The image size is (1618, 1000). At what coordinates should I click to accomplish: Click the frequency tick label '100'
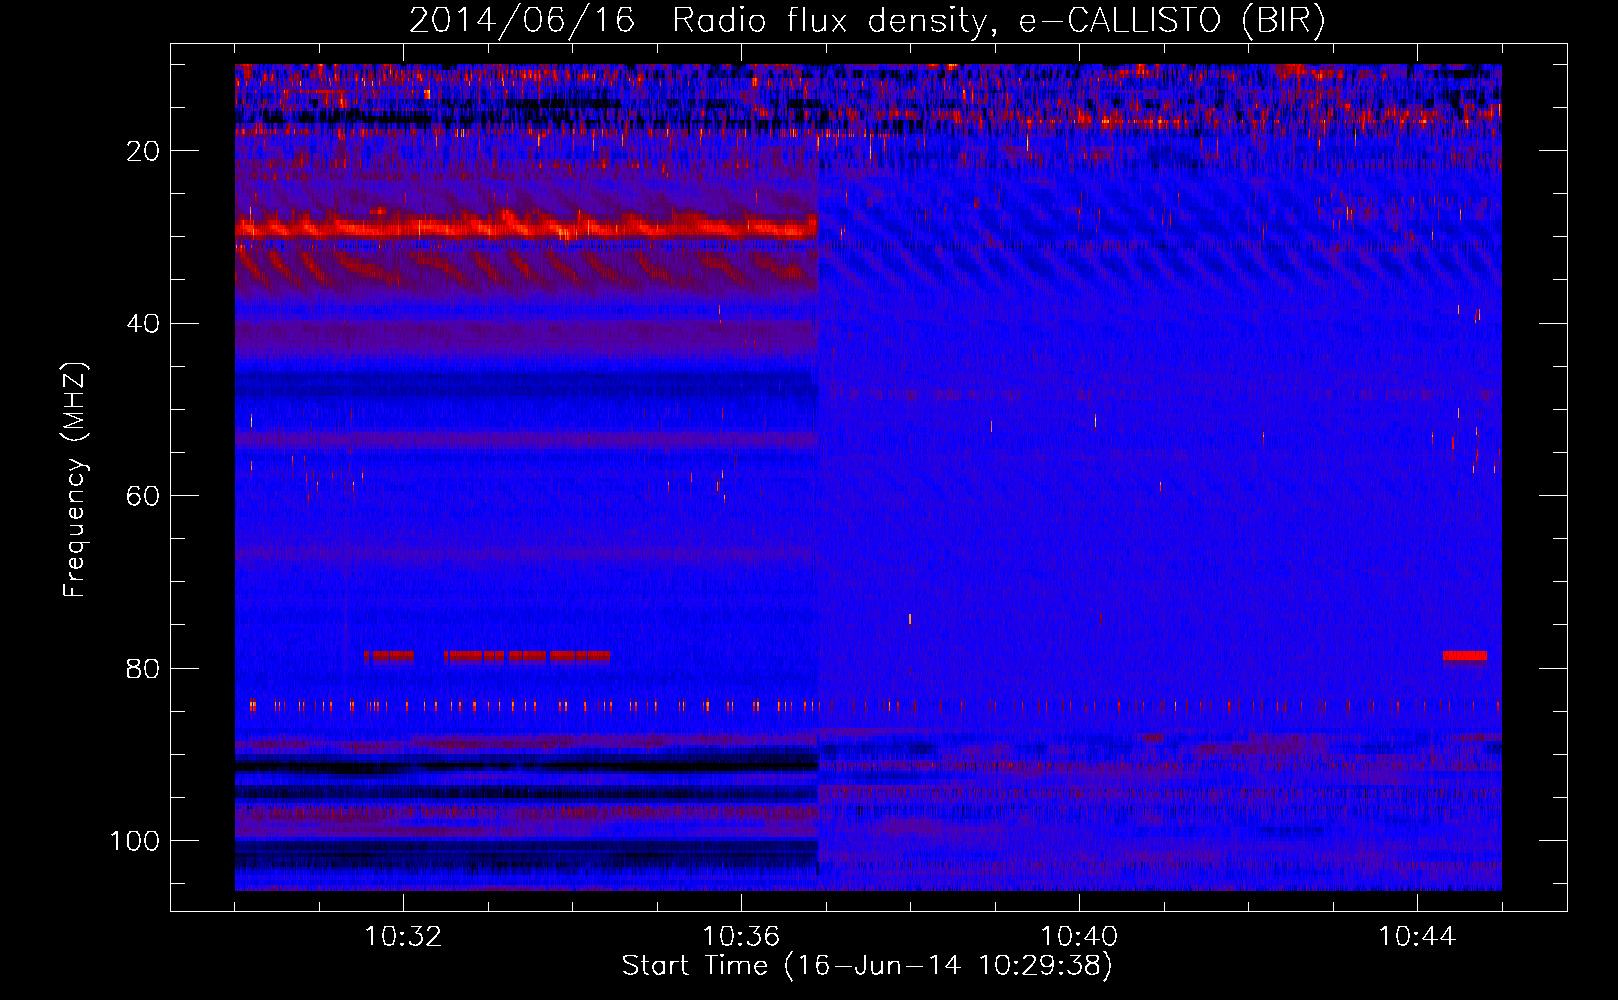(x=135, y=841)
